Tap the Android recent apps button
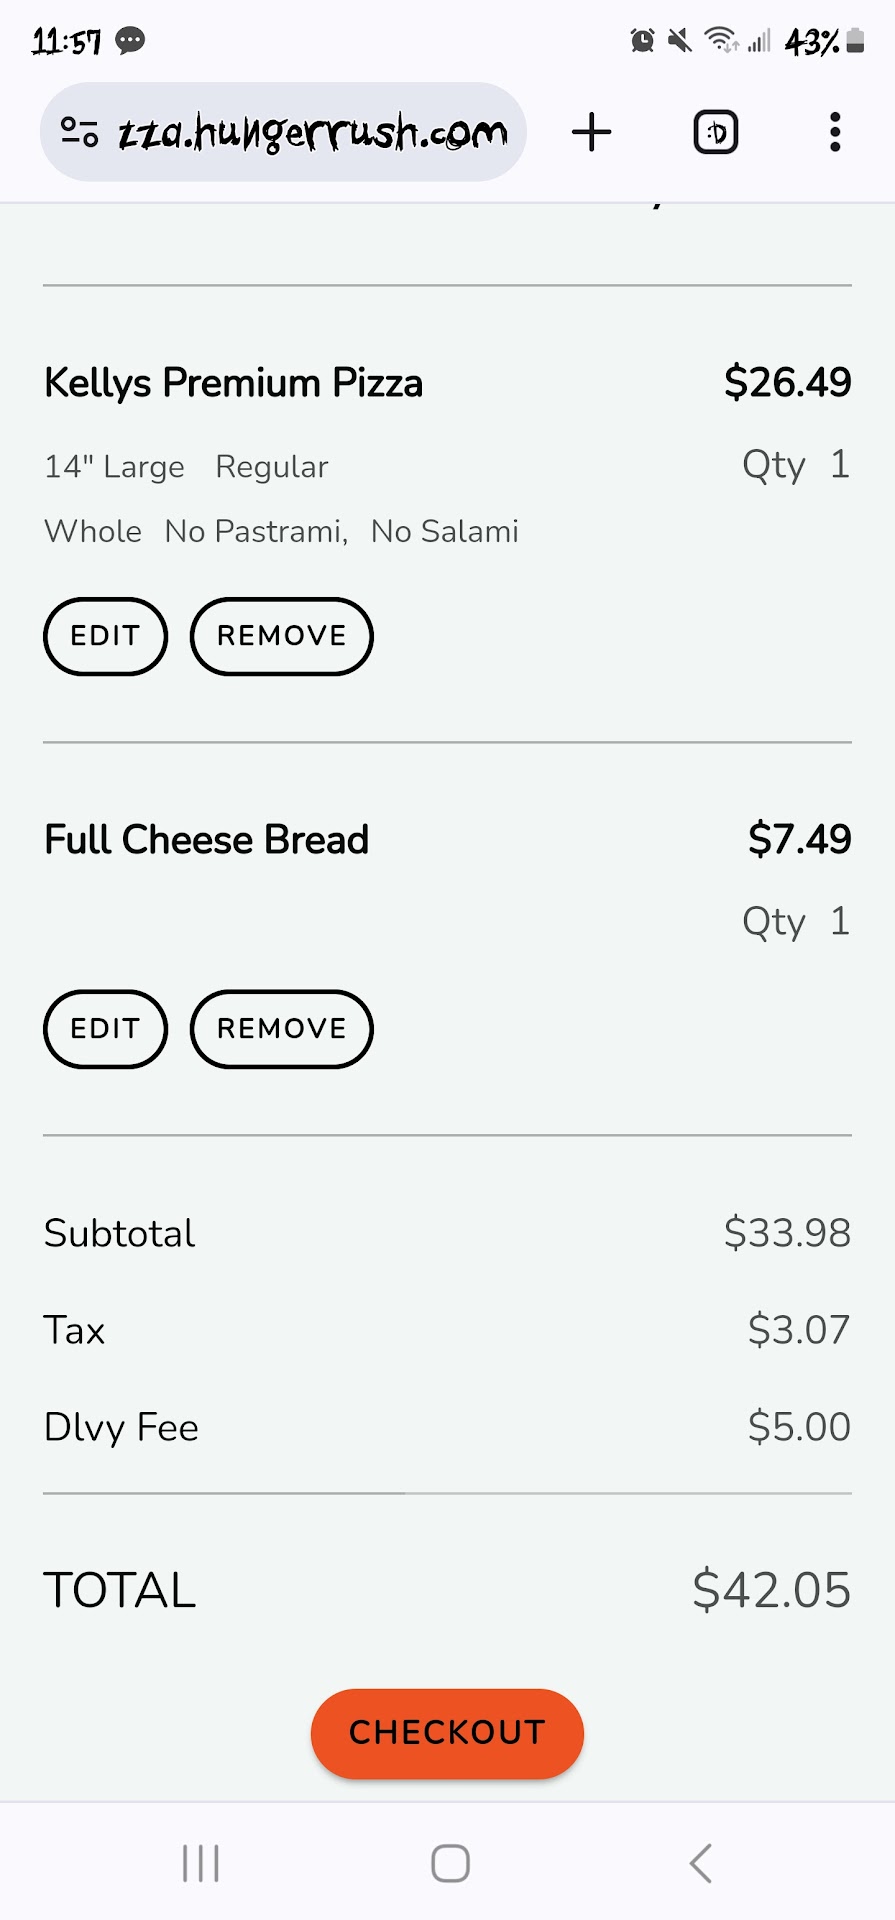Image resolution: width=895 pixels, height=1920 pixels. point(201,1863)
